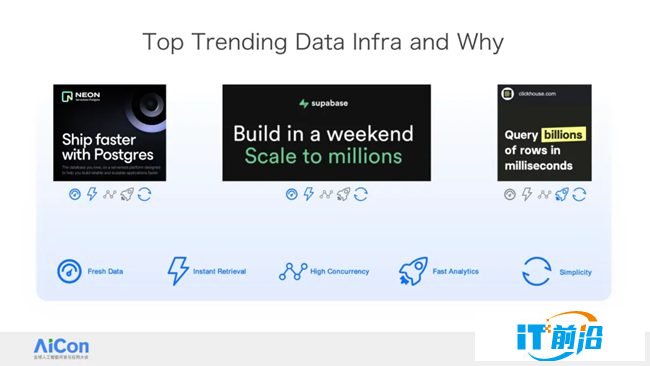This screenshot has width=650, height=366.
Task: Click the large Simplicity circular arrows icon
Action: [x=536, y=271]
